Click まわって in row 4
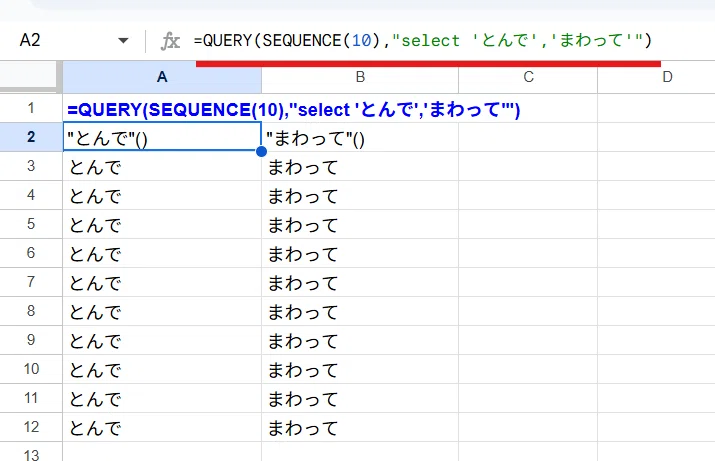715x461 pixels. tap(303, 197)
